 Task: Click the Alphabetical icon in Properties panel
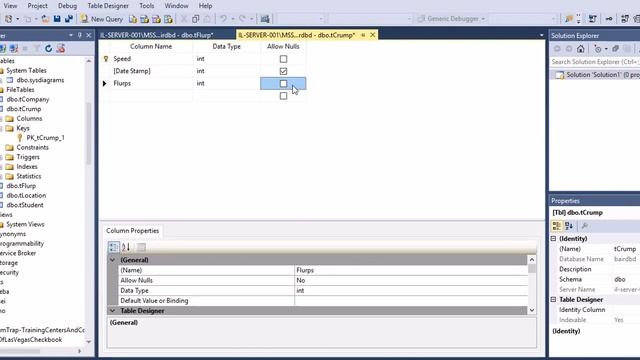(x=569, y=226)
